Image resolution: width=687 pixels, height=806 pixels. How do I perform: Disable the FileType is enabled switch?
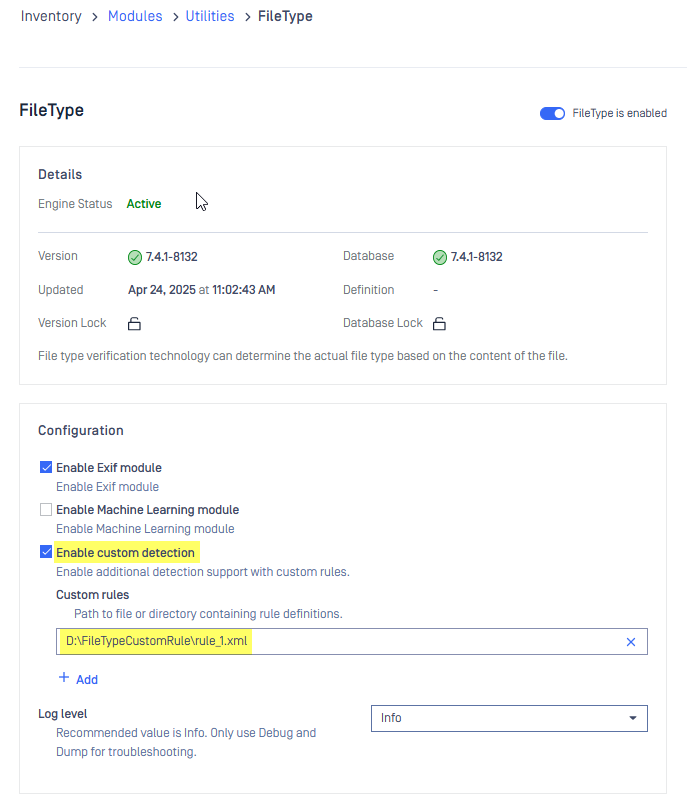(552, 113)
